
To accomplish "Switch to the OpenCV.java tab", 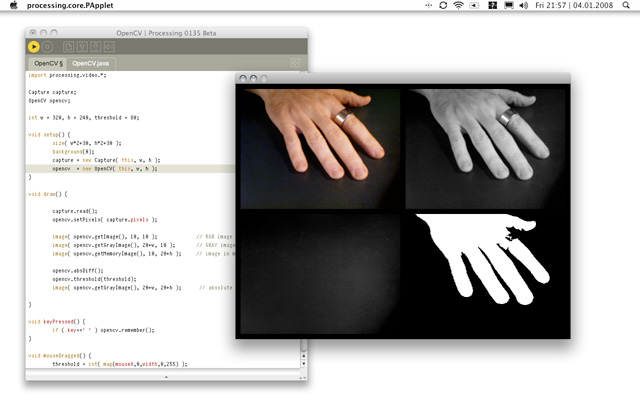I will click(x=91, y=64).
